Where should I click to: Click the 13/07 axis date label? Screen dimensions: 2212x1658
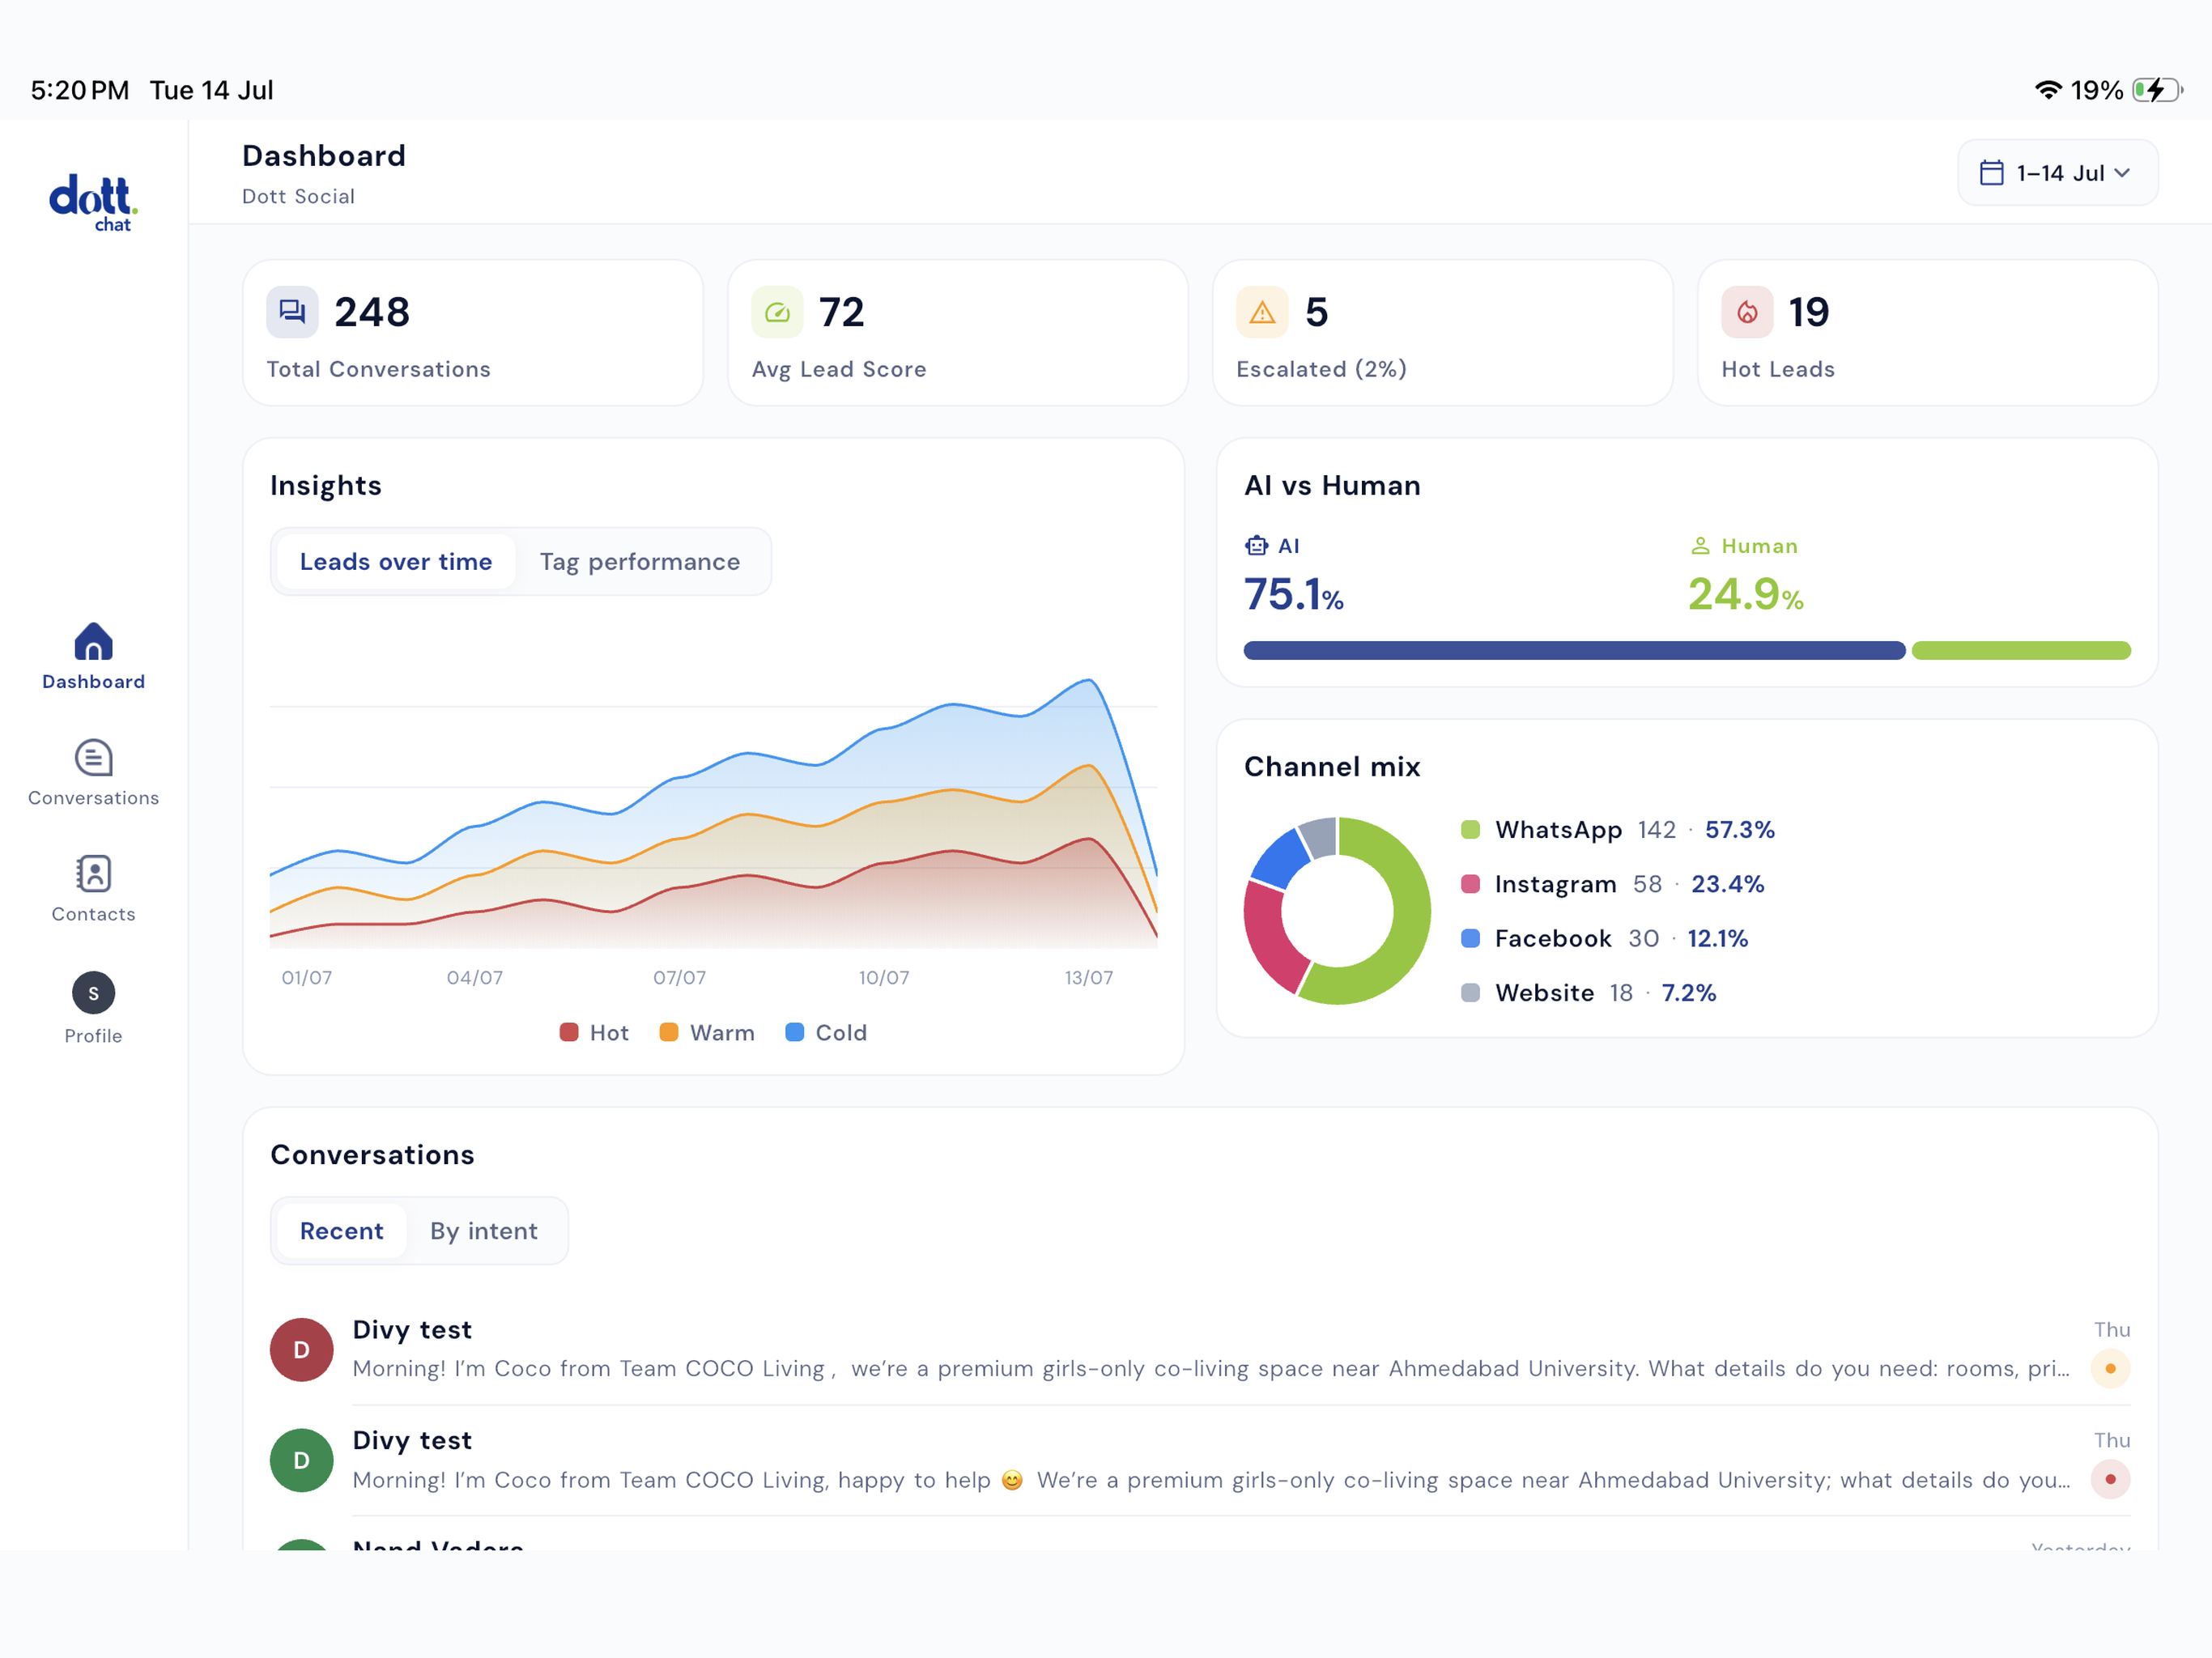[x=1088, y=978]
